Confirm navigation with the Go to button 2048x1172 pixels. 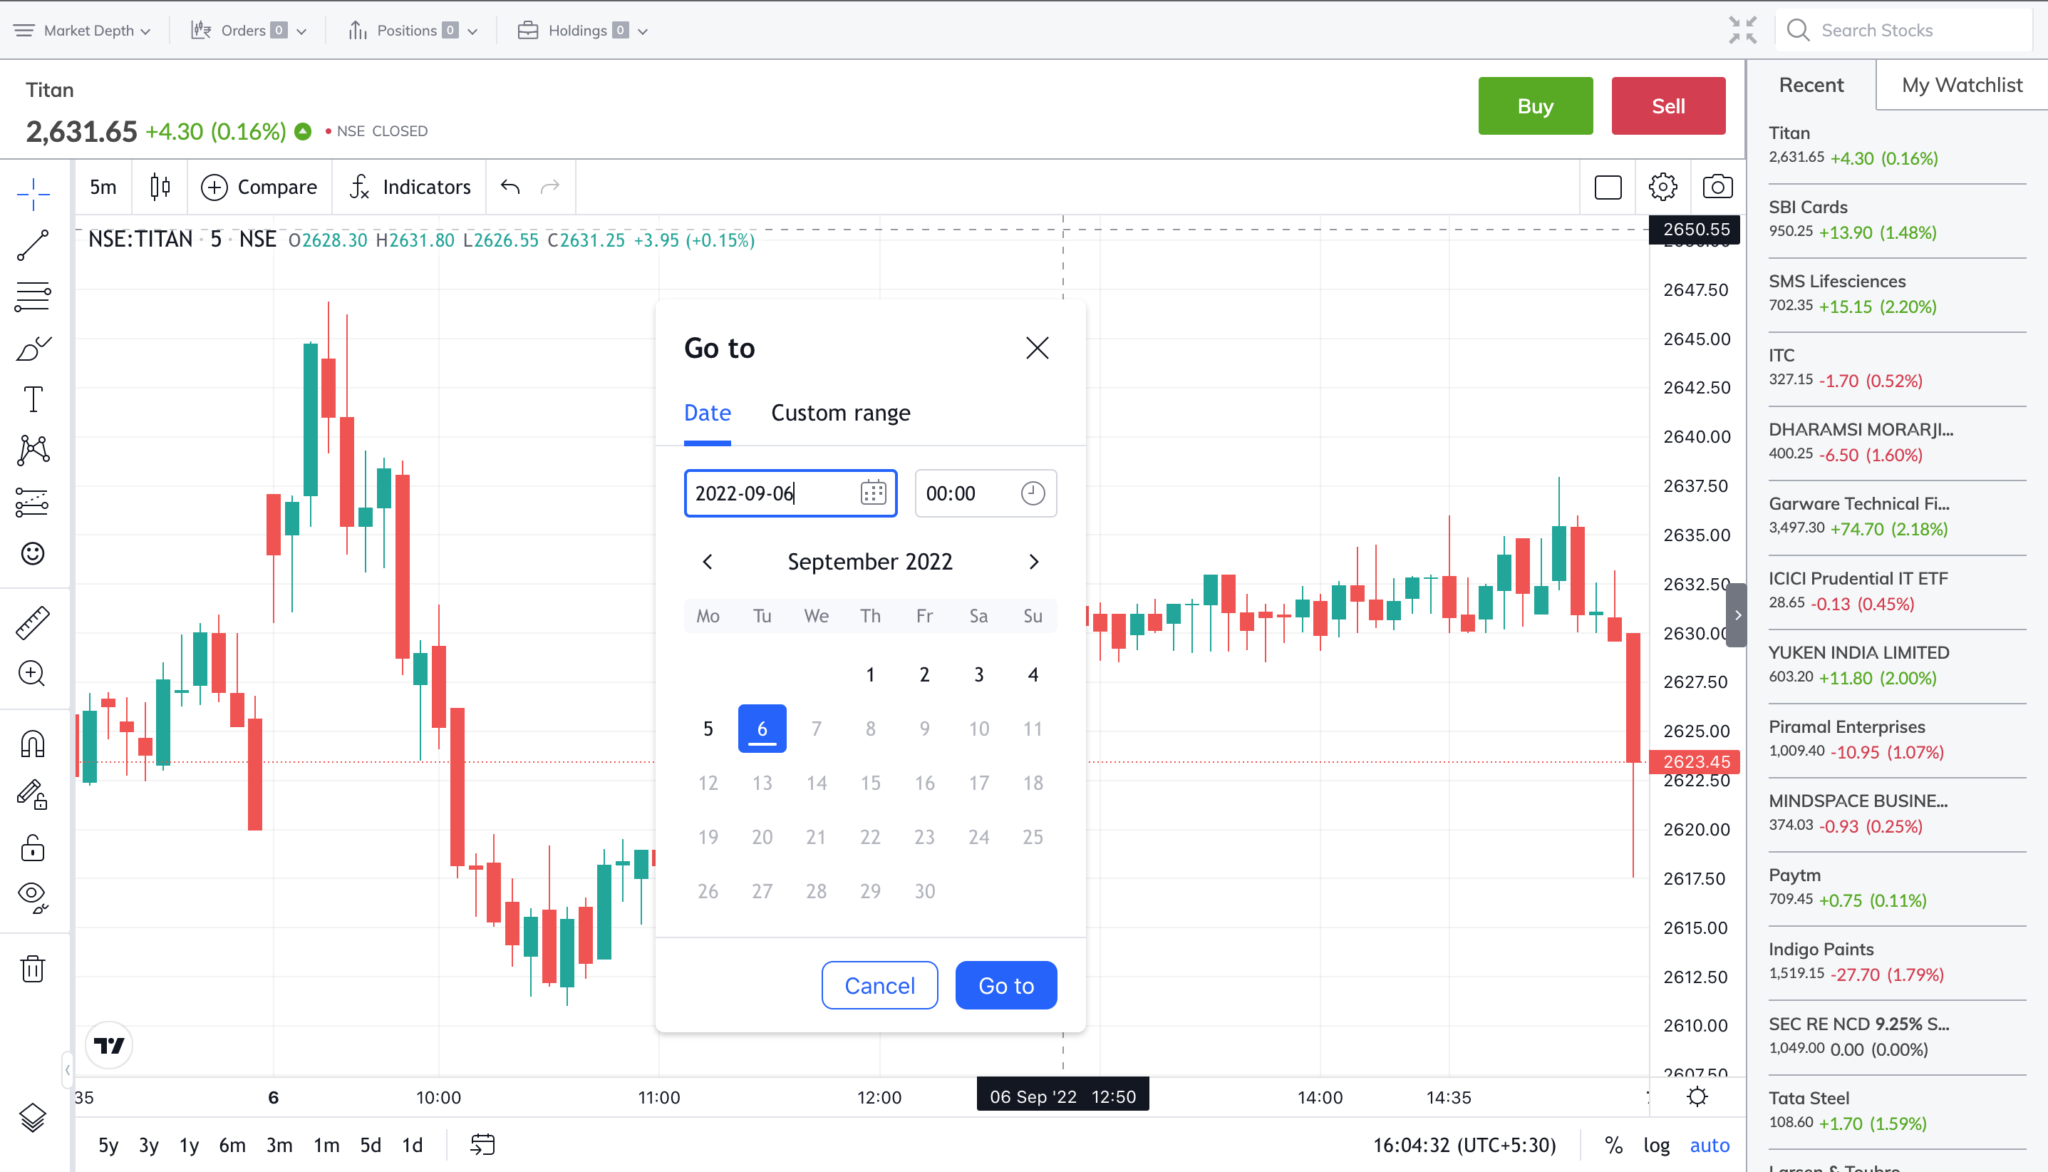(x=1005, y=985)
